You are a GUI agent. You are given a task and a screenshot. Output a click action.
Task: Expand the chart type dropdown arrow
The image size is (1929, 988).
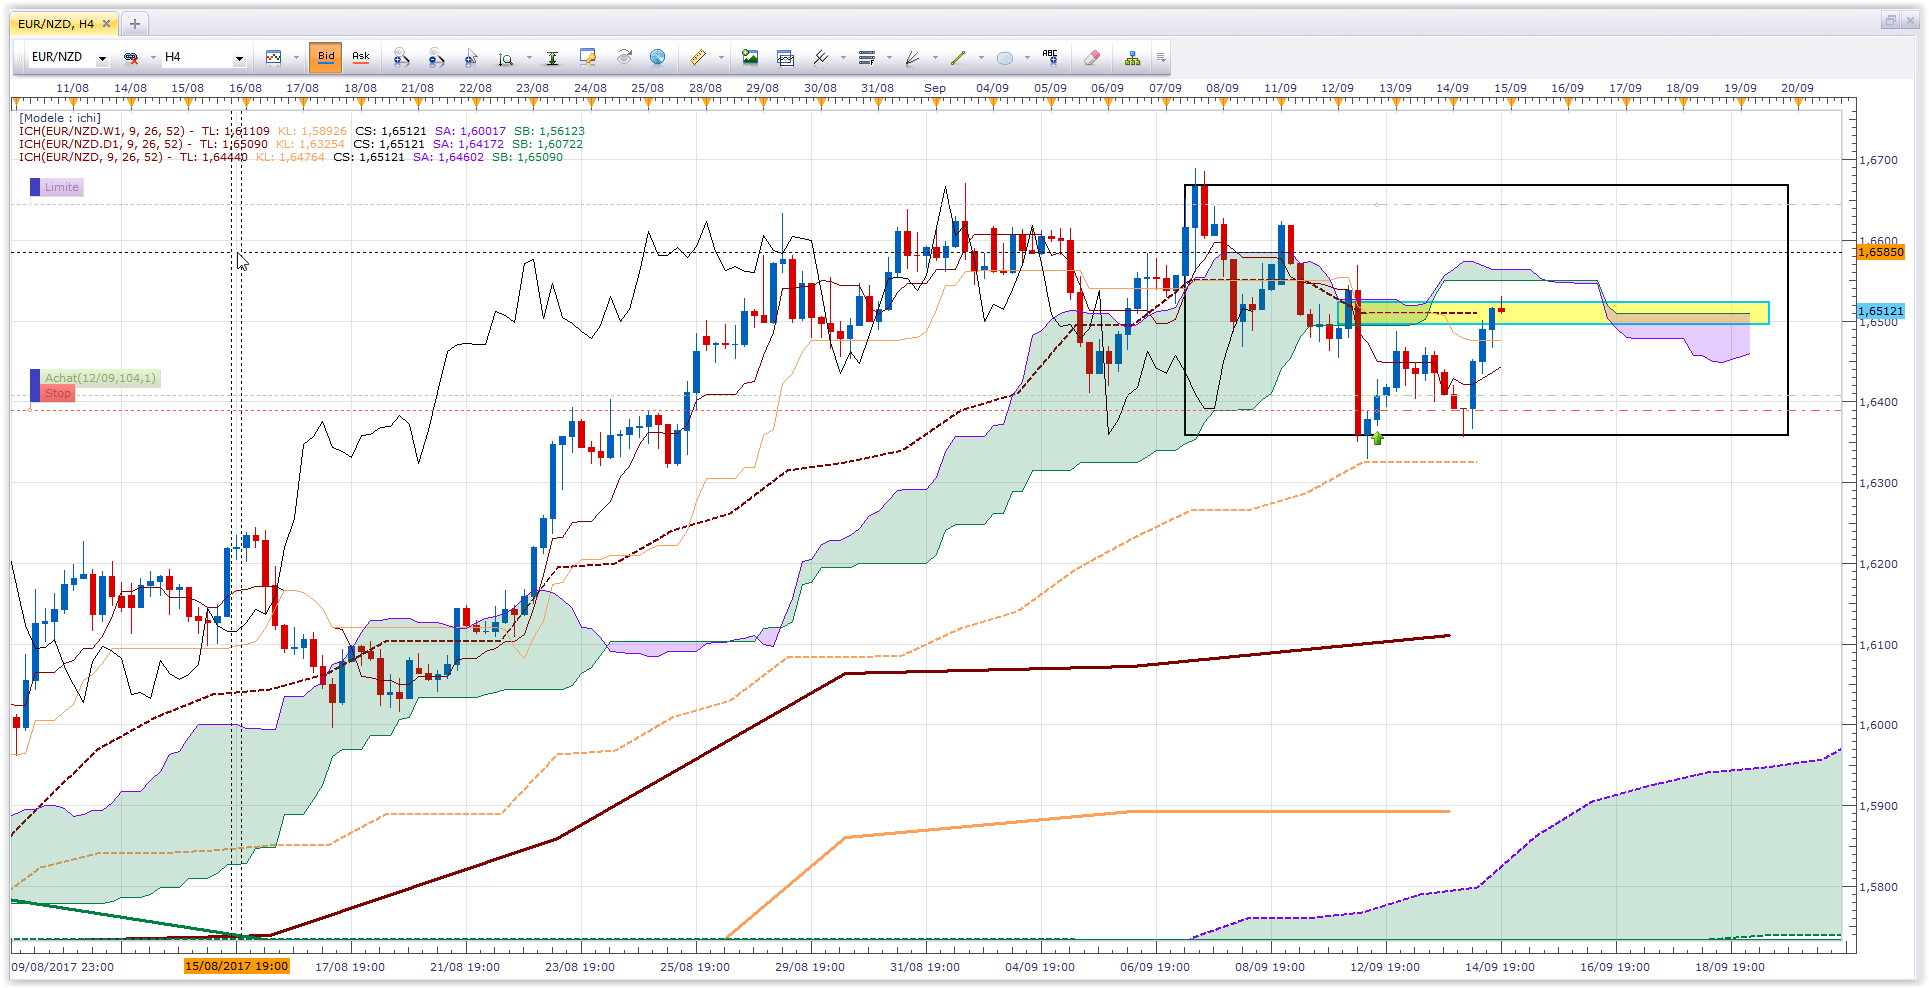point(296,58)
